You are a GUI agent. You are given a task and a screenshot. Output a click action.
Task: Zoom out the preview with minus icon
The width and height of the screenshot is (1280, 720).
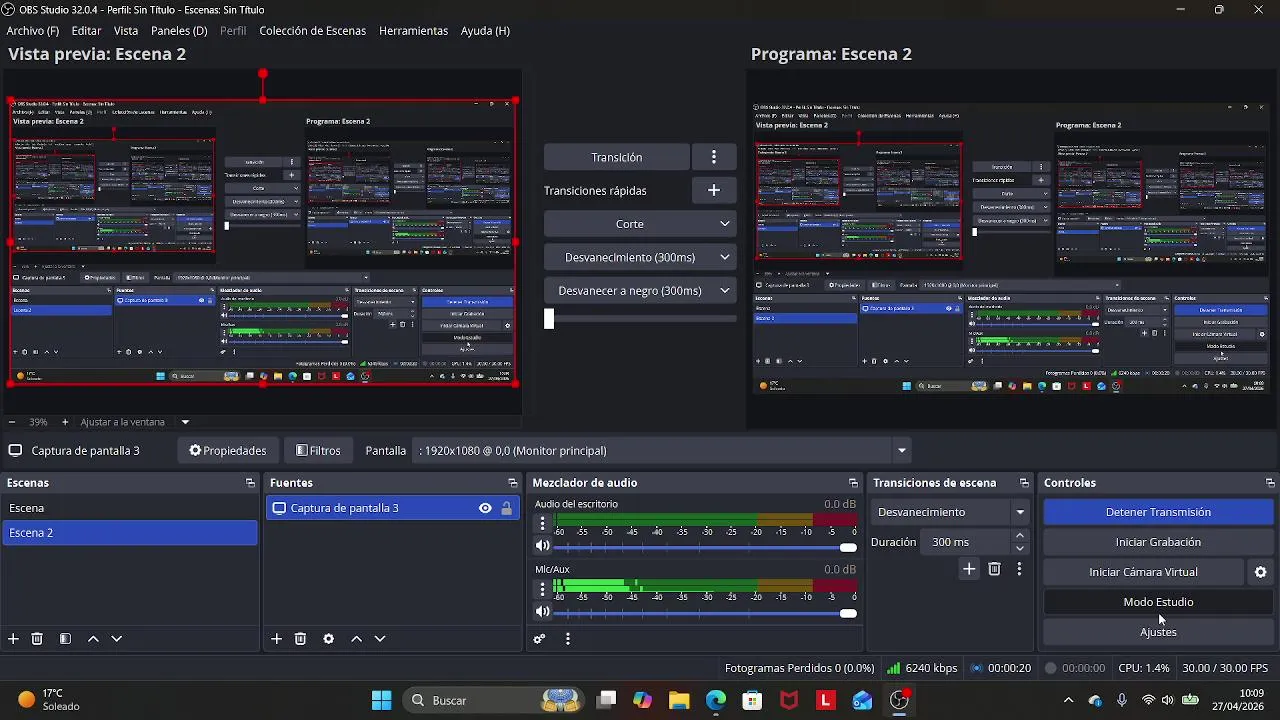pos(11,422)
